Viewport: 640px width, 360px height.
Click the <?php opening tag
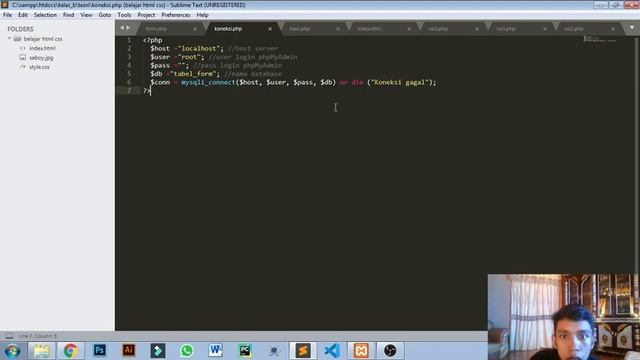[x=153, y=40]
